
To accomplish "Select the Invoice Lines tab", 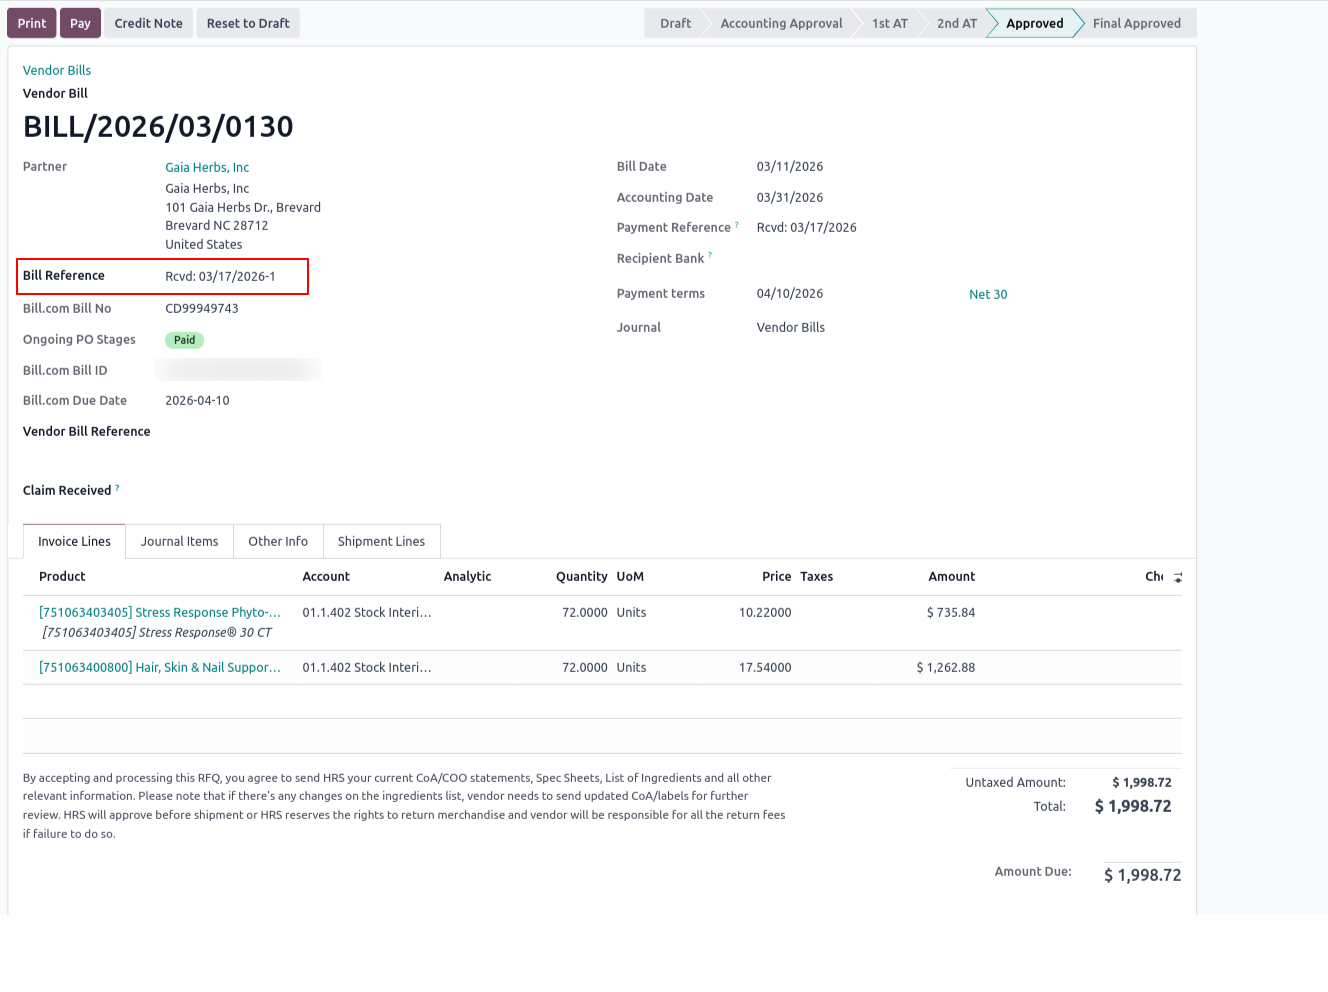I will pyautogui.click(x=74, y=541).
